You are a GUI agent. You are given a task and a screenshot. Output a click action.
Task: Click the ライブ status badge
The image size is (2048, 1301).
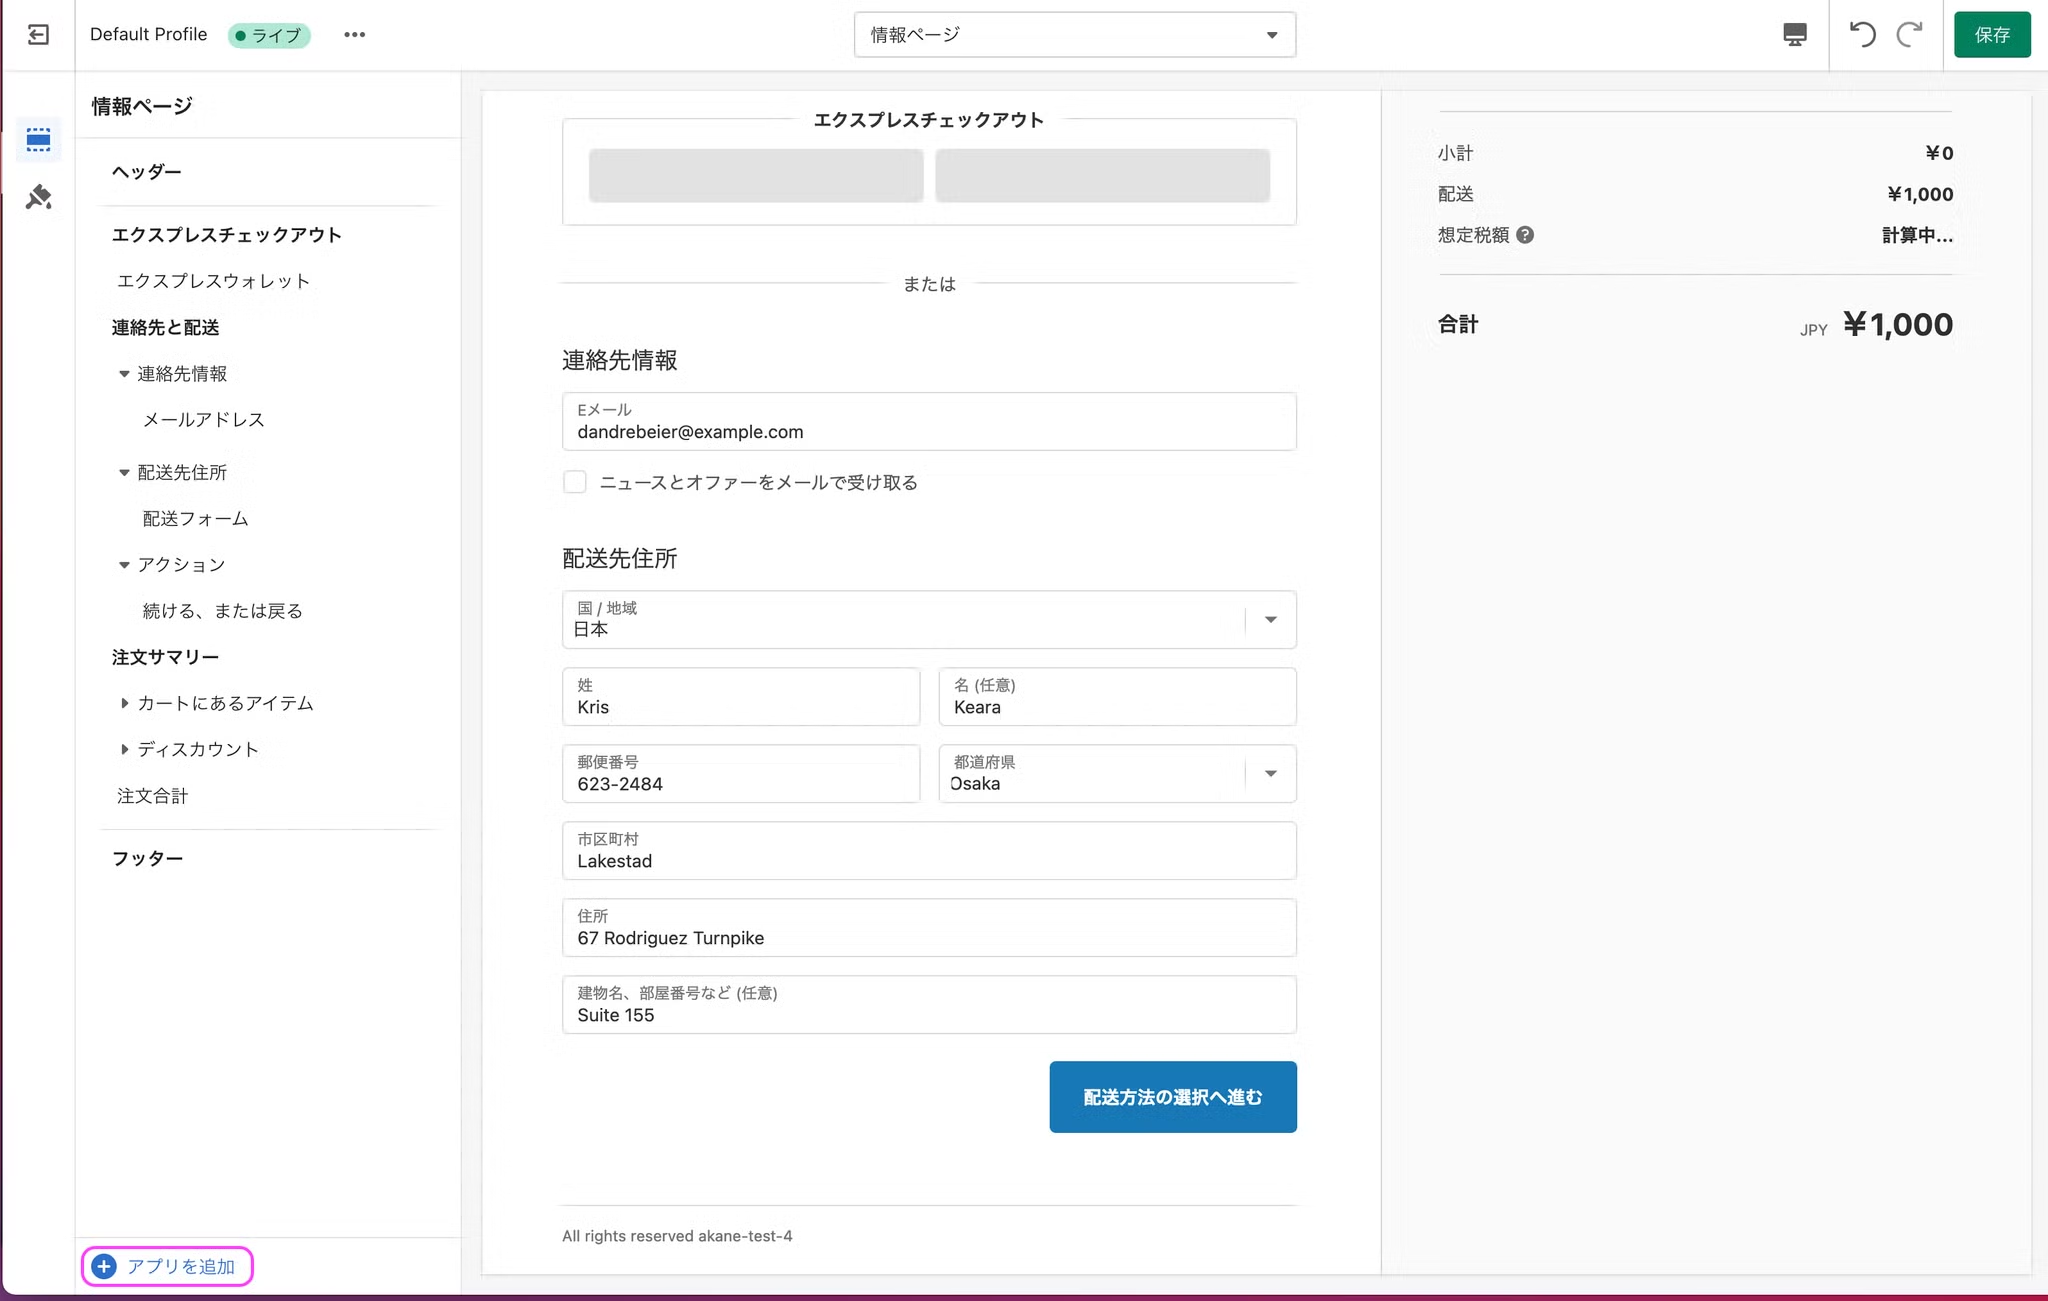[269, 35]
